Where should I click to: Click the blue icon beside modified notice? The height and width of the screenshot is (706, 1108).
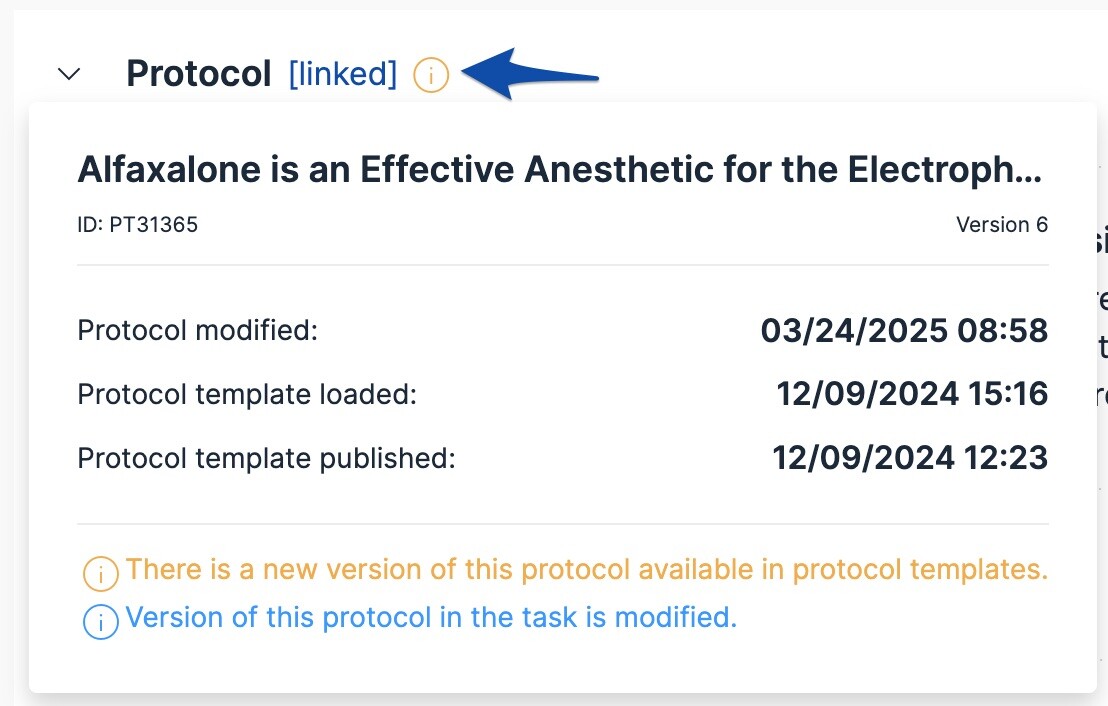[x=100, y=621]
